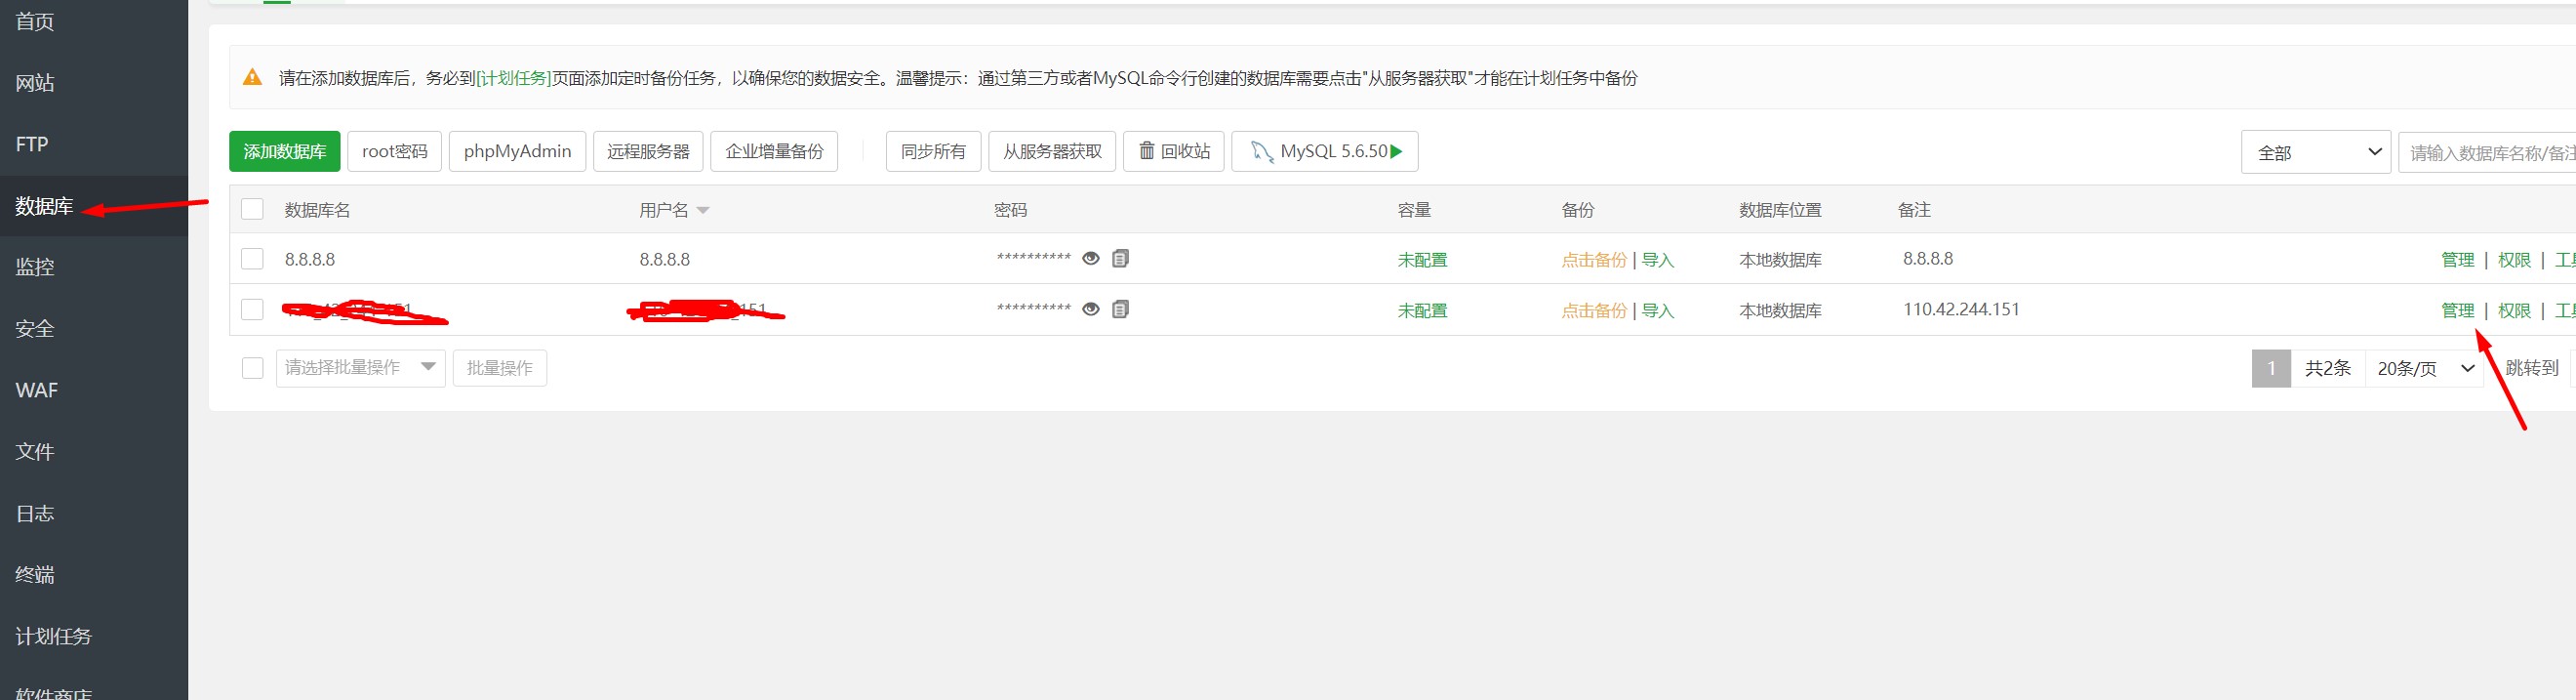Copy password of the 110.42.244.151 database
This screenshot has width=2576, height=700.
[x=1120, y=310]
